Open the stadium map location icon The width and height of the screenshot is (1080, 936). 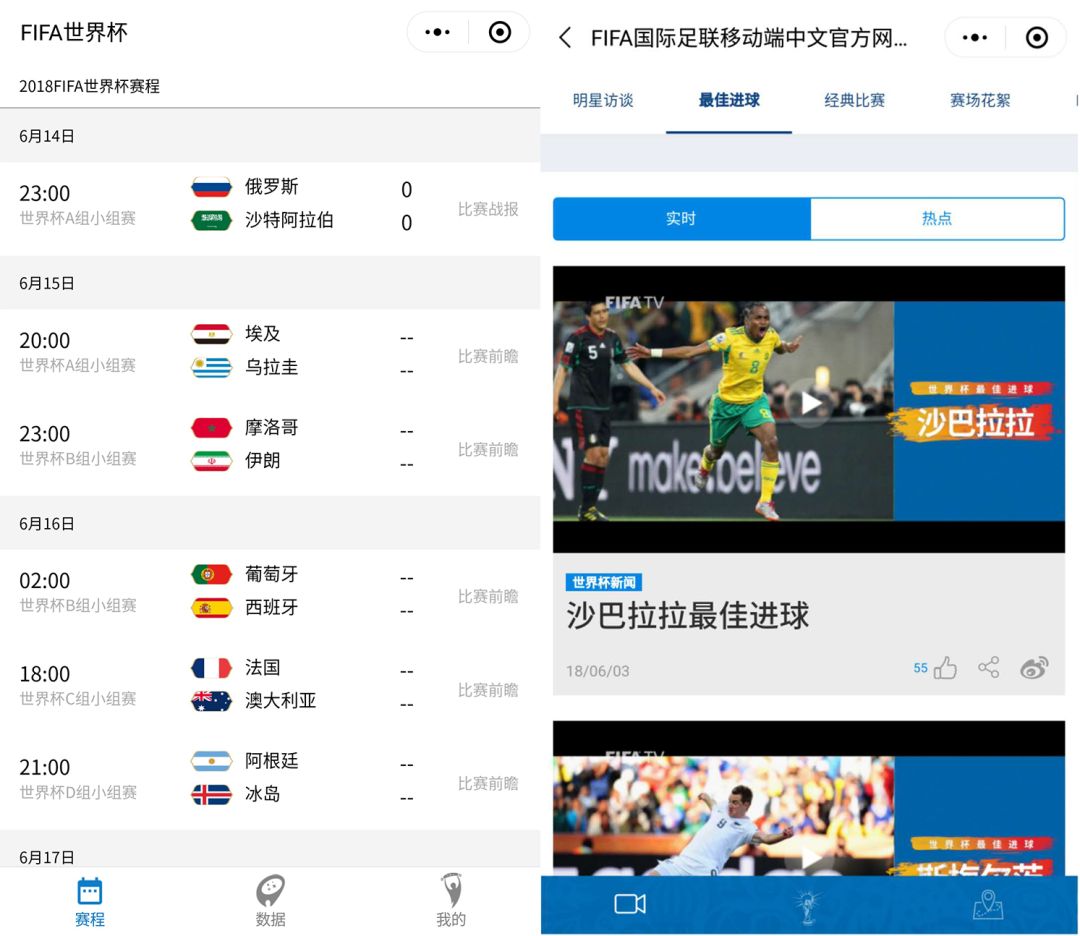[987, 903]
